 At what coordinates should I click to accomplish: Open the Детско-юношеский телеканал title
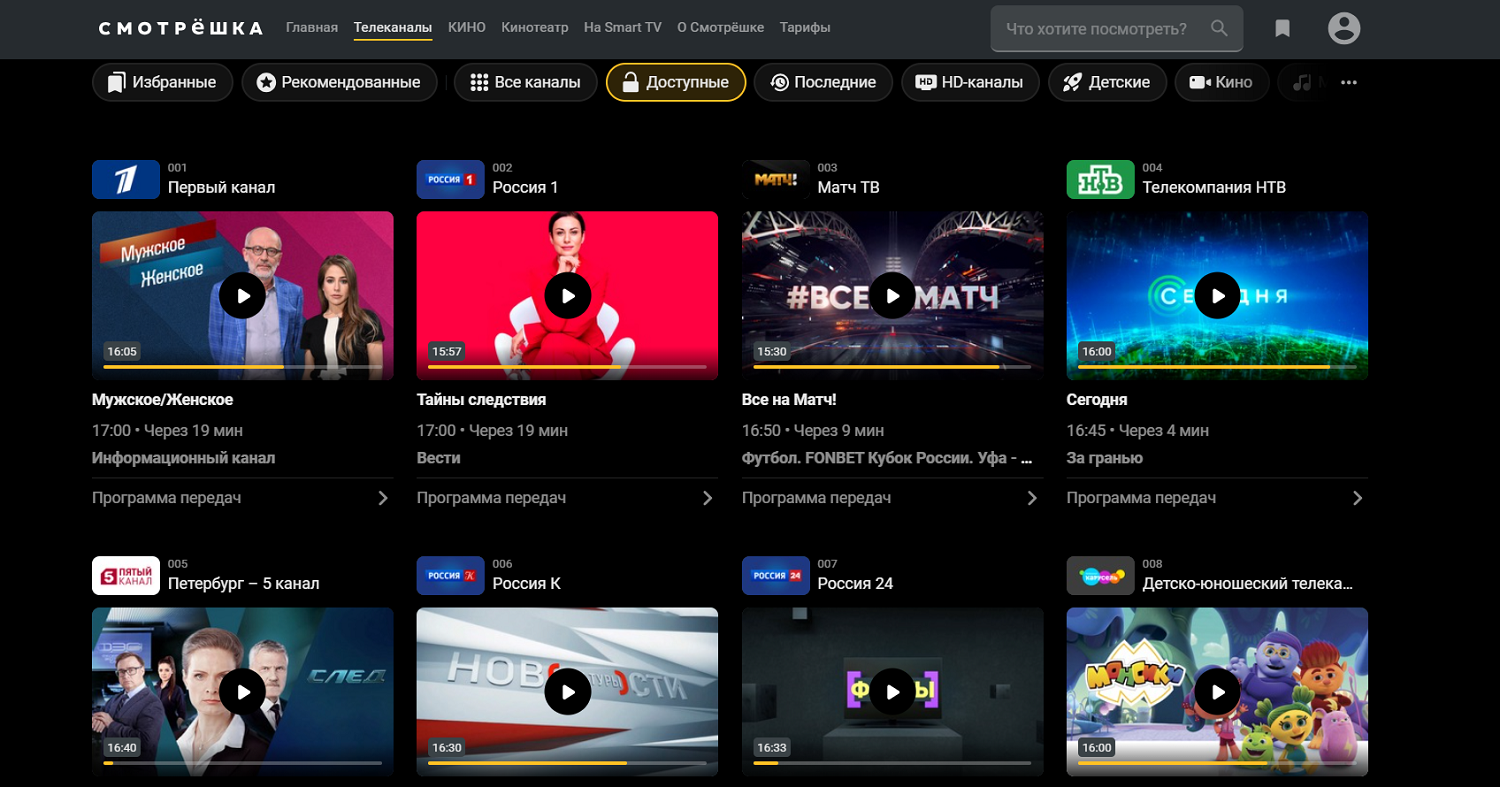pyautogui.click(x=1248, y=583)
